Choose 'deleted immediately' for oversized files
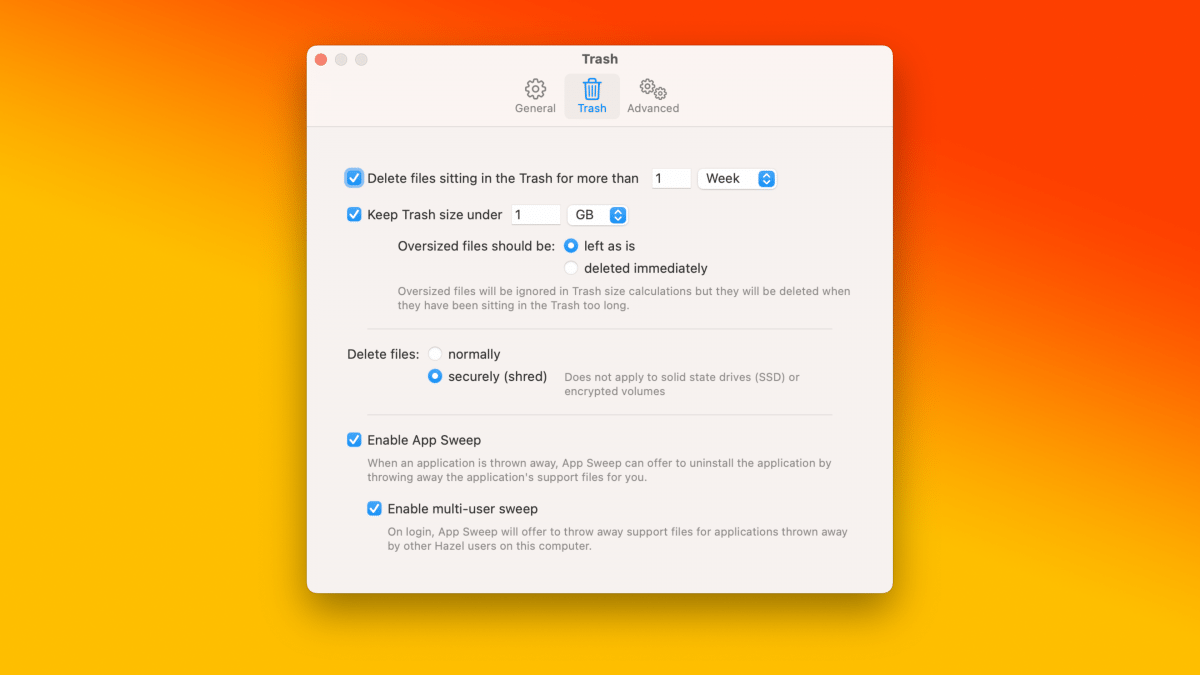The width and height of the screenshot is (1200, 675). 571,268
